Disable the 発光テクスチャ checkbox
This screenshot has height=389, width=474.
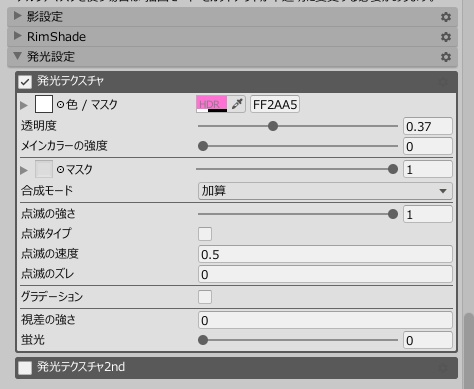(25, 82)
